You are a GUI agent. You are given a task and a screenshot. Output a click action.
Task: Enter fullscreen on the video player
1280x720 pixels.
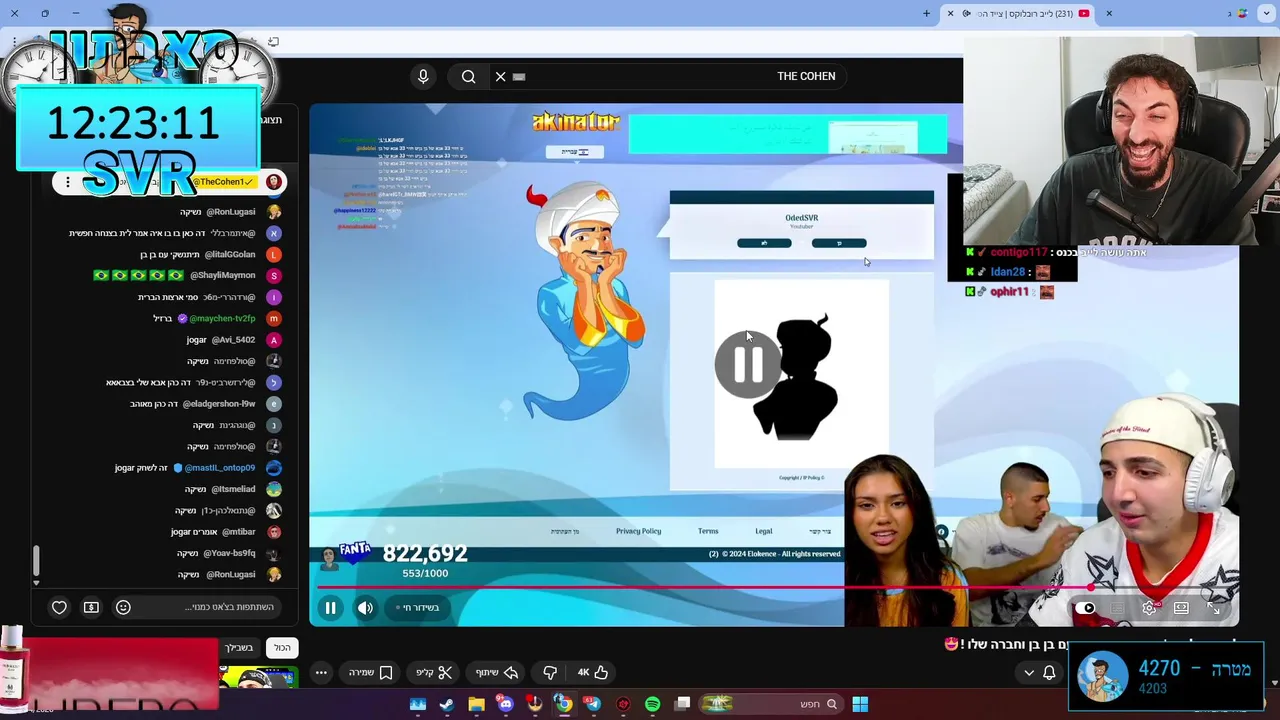point(1213,607)
